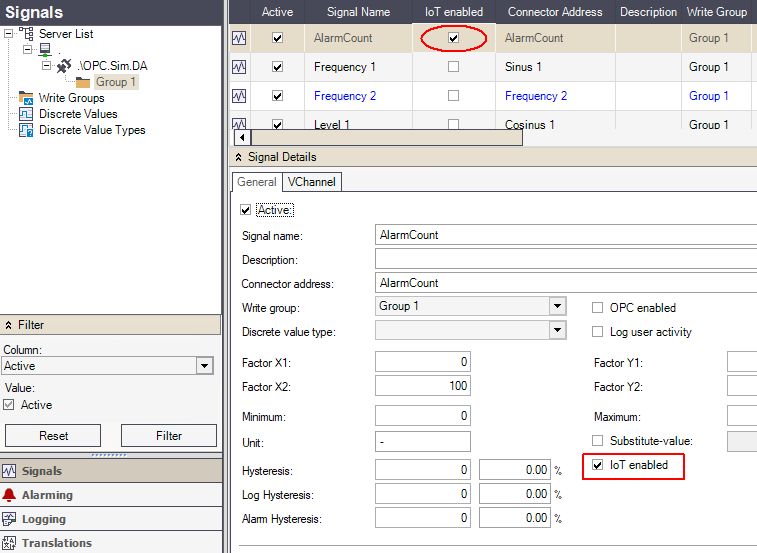This screenshot has height=553, width=757.
Task: Click the Discrete Values icon in the tree
Action: [x=26, y=114]
